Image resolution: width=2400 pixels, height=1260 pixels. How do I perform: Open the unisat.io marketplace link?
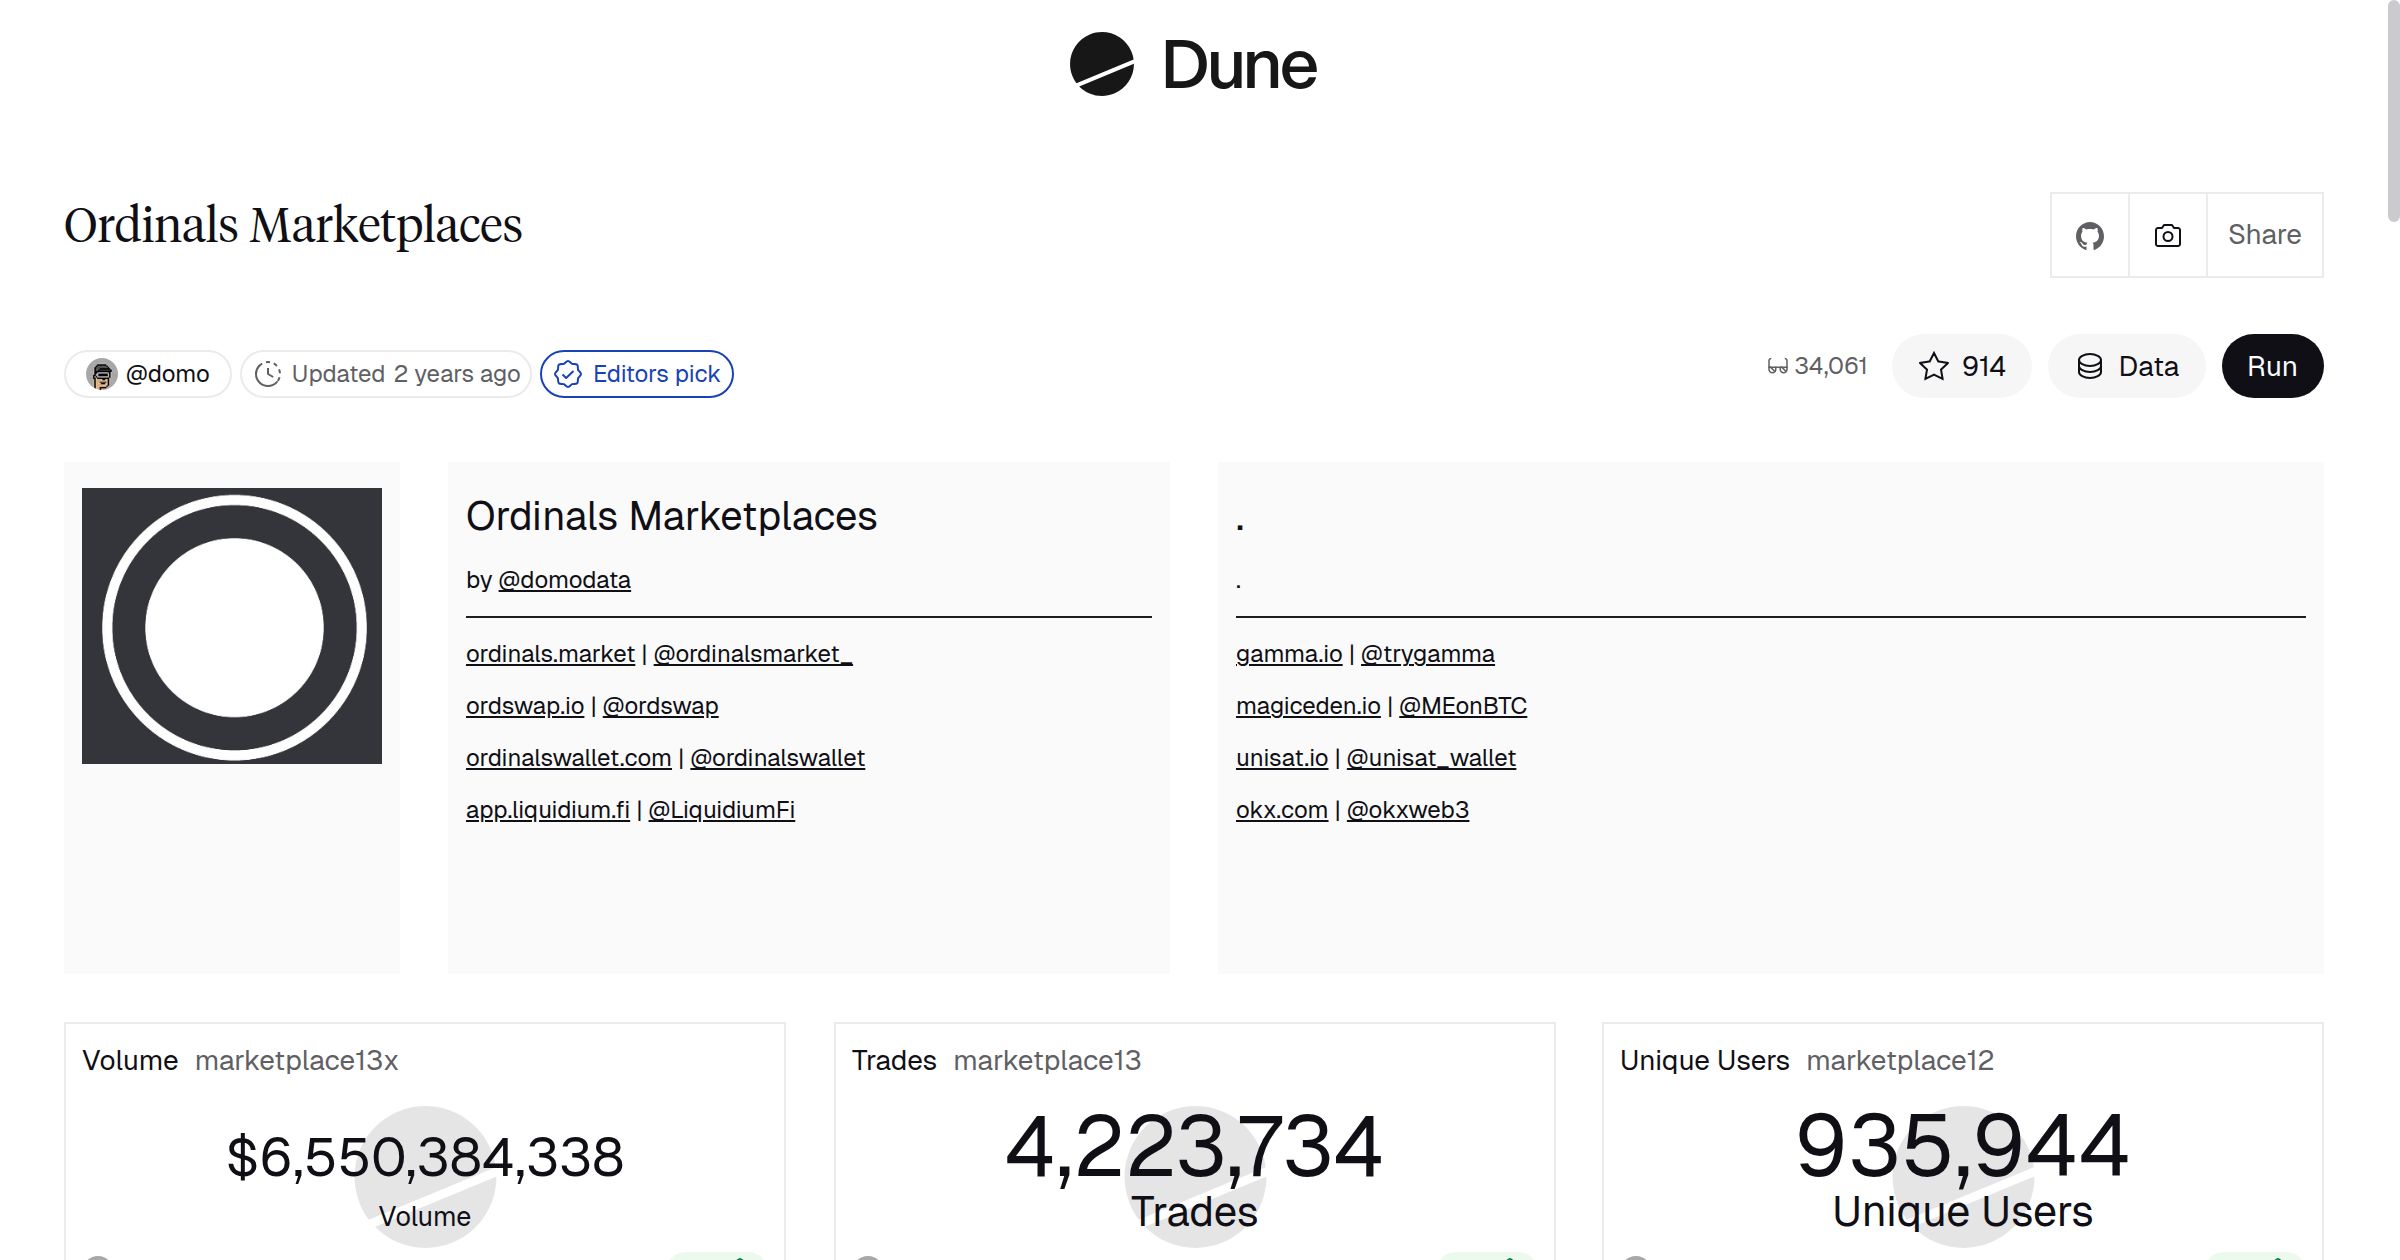(1282, 757)
